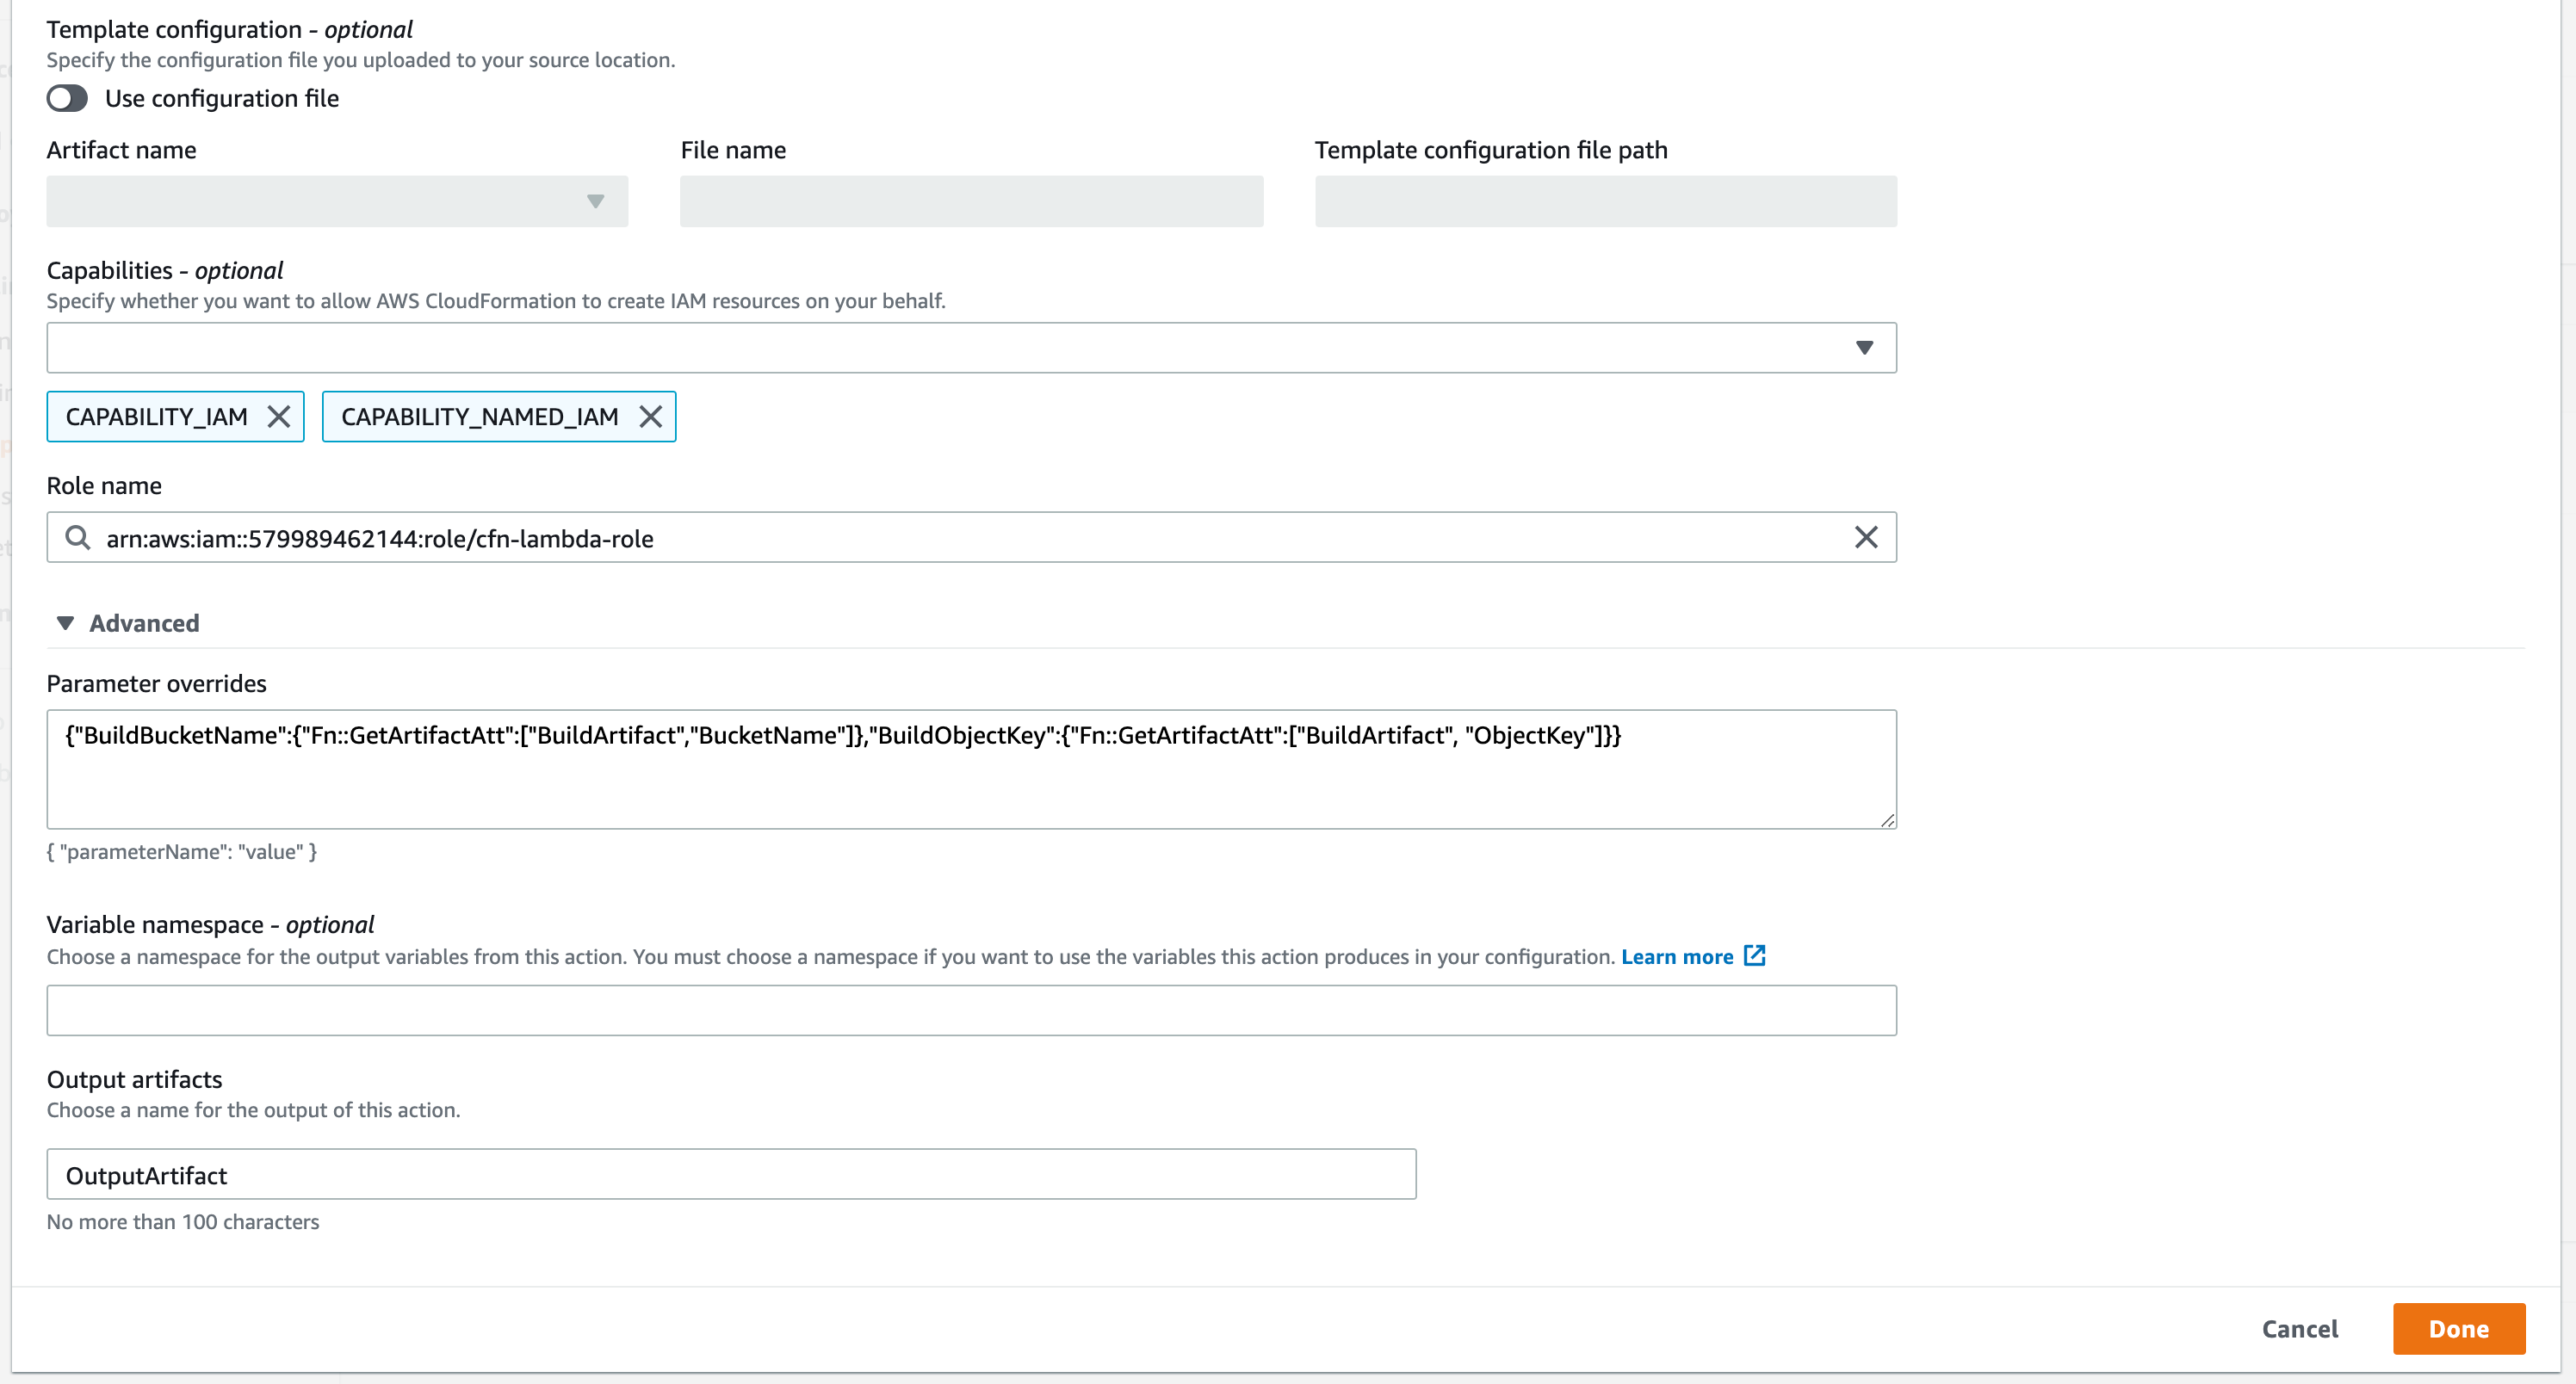Click the parameter overrides resize handle
The height and width of the screenshot is (1384, 2576).
point(1886,820)
